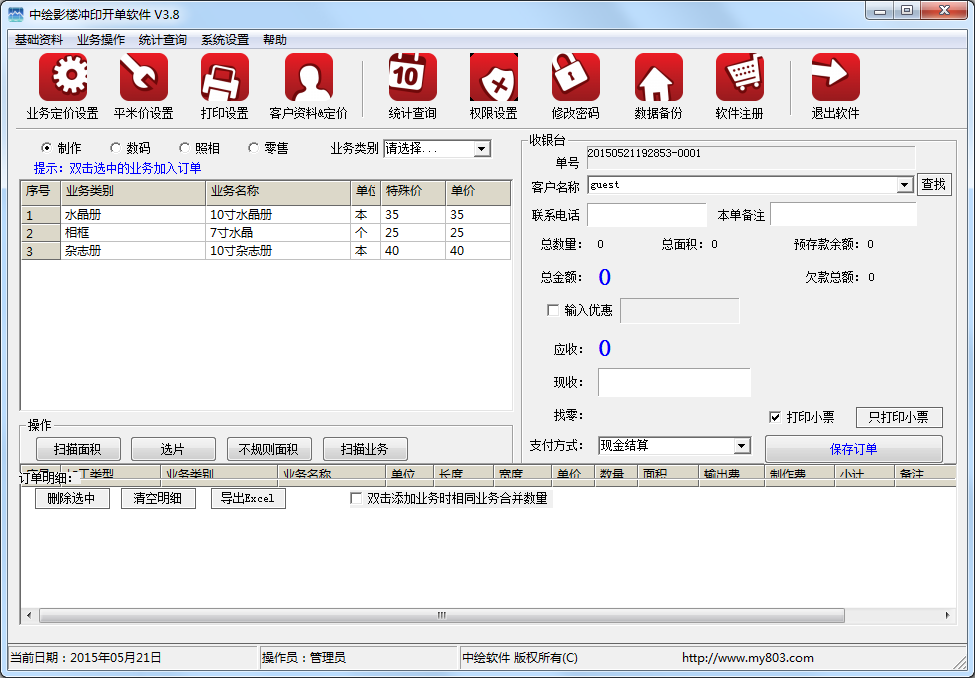The image size is (975, 678).
Task: Click the 本单备注 input field
Action: coord(843,215)
